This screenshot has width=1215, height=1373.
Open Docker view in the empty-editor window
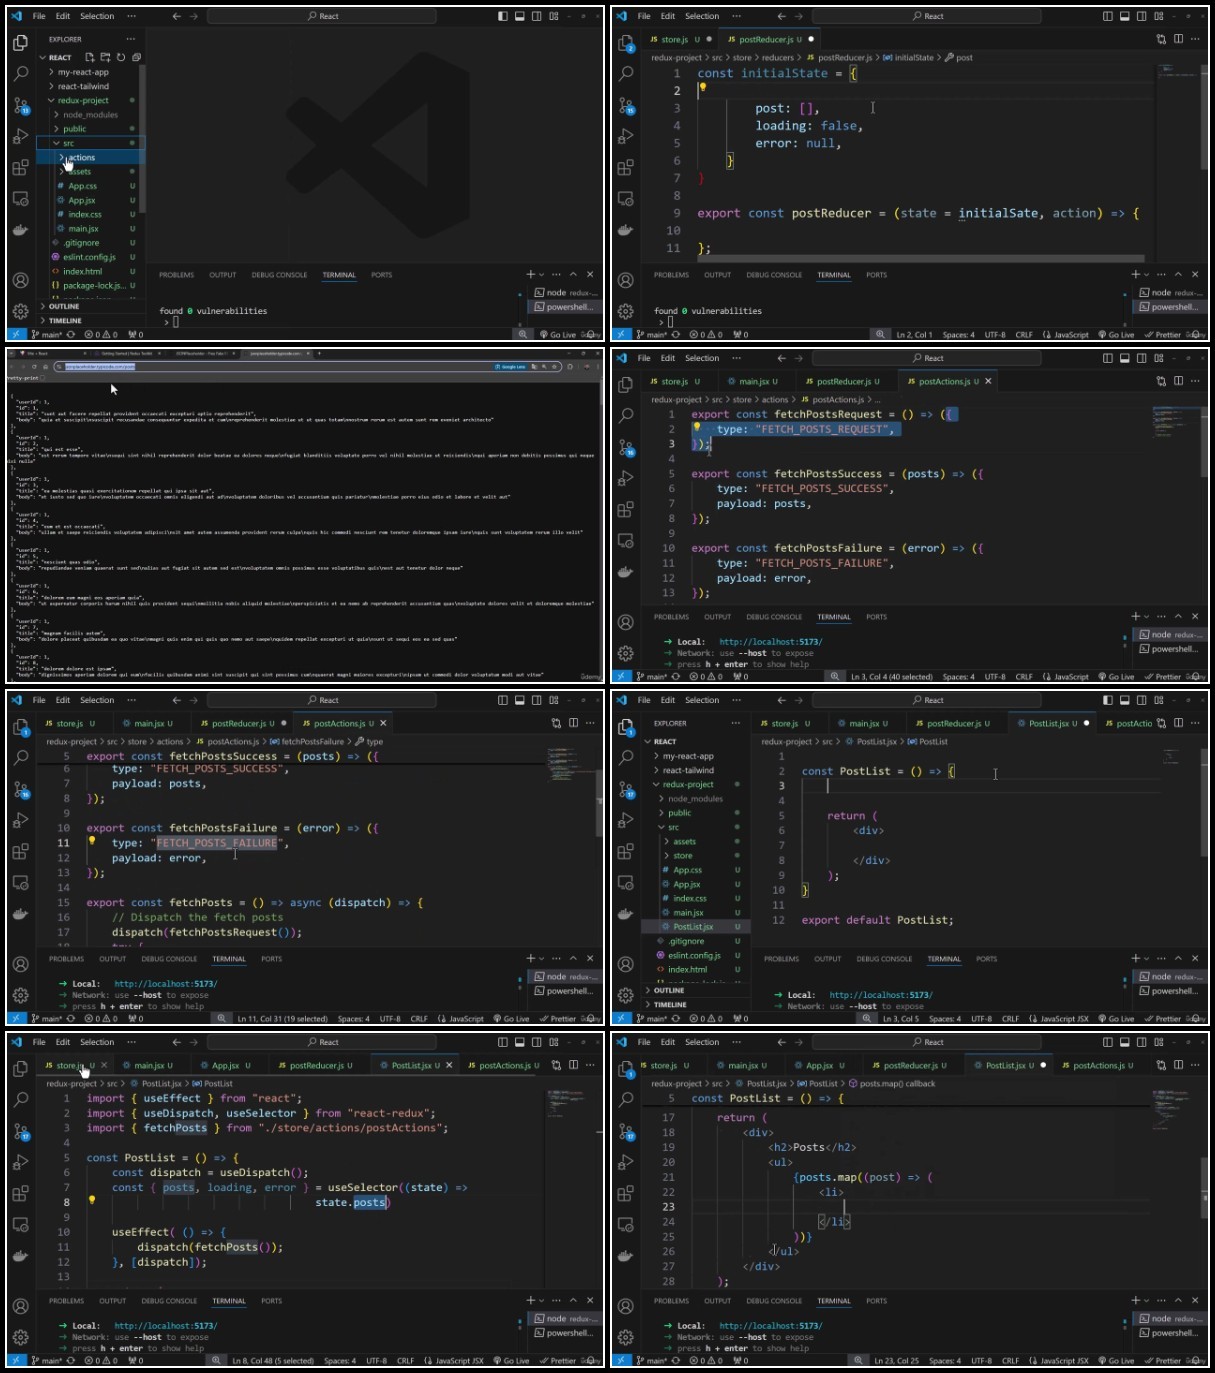(20, 229)
